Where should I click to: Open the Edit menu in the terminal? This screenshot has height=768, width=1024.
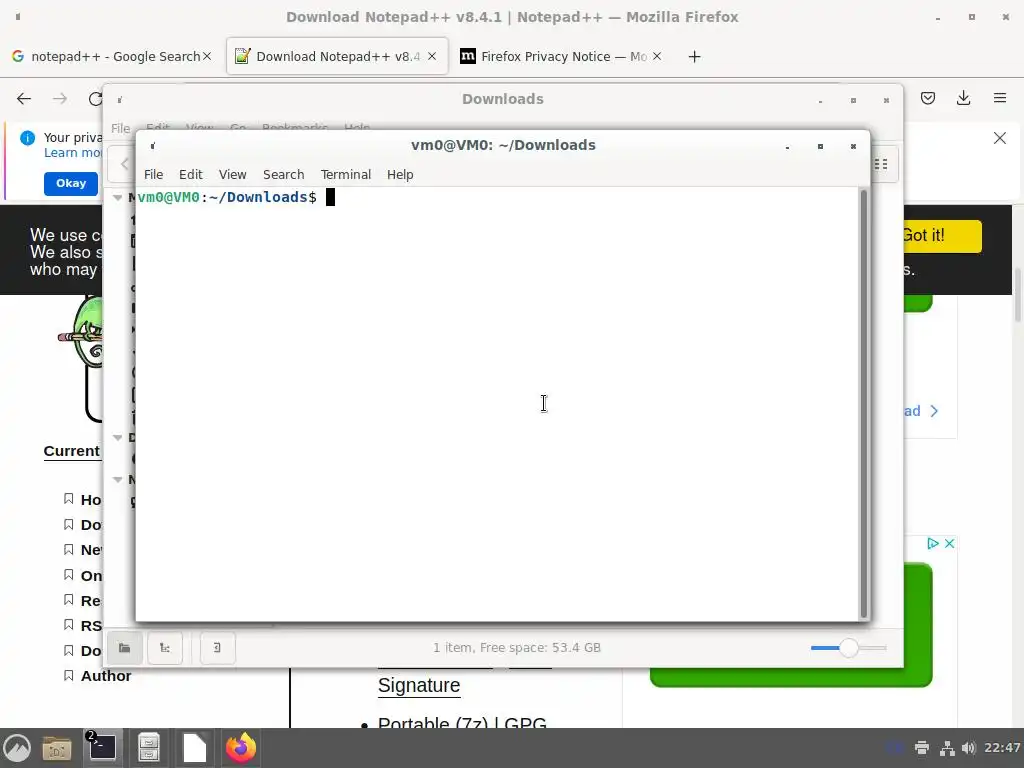click(x=191, y=174)
